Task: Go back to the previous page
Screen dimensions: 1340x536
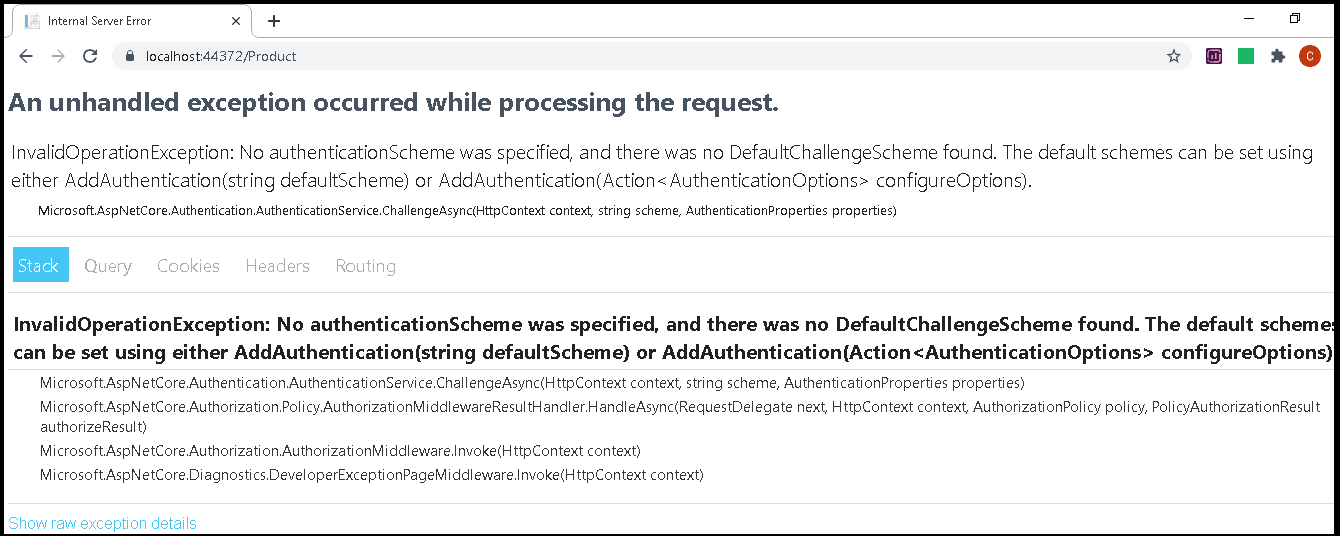Action: (26, 57)
